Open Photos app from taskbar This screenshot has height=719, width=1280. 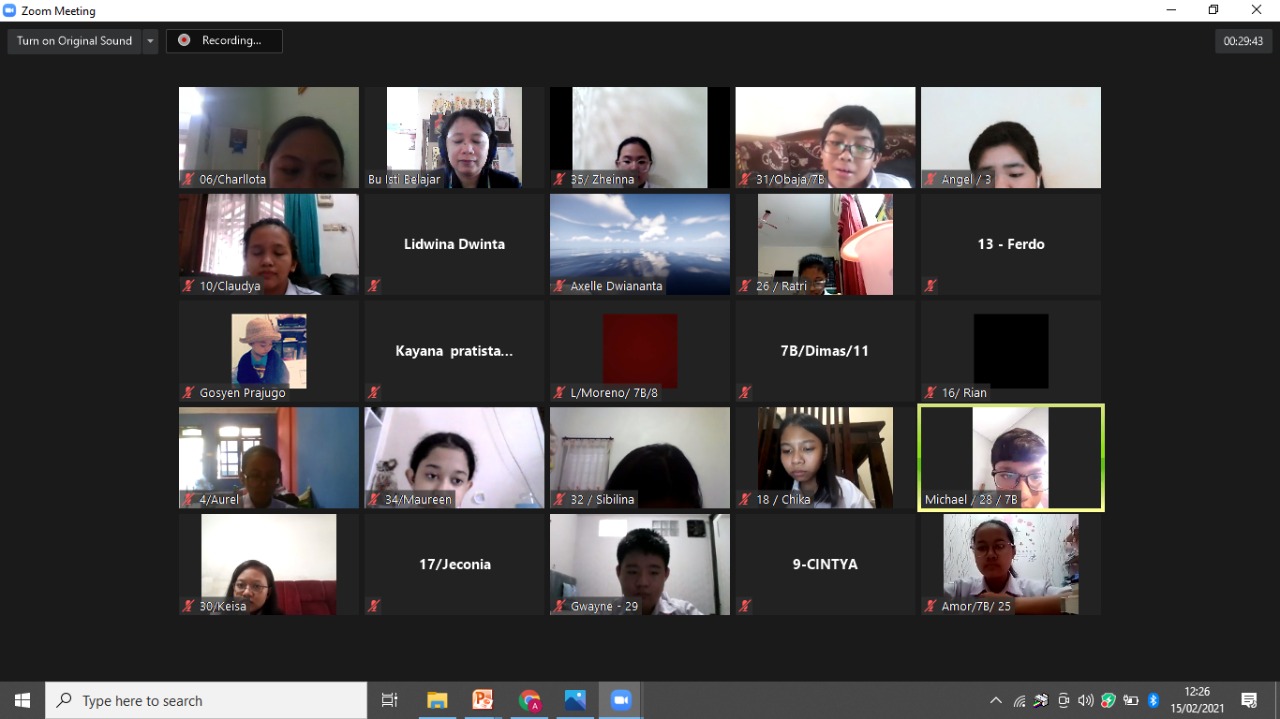[x=575, y=700]
